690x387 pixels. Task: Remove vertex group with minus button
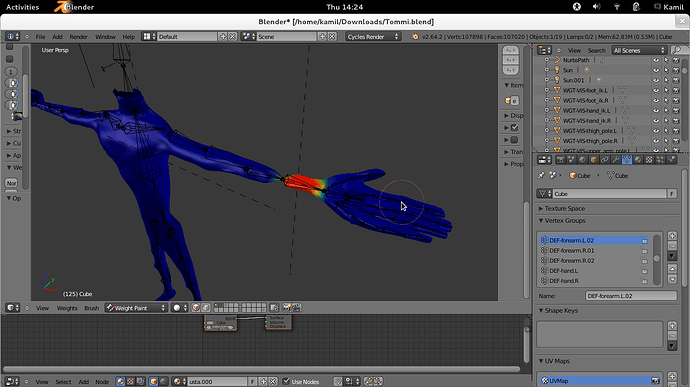click(672, 246)
